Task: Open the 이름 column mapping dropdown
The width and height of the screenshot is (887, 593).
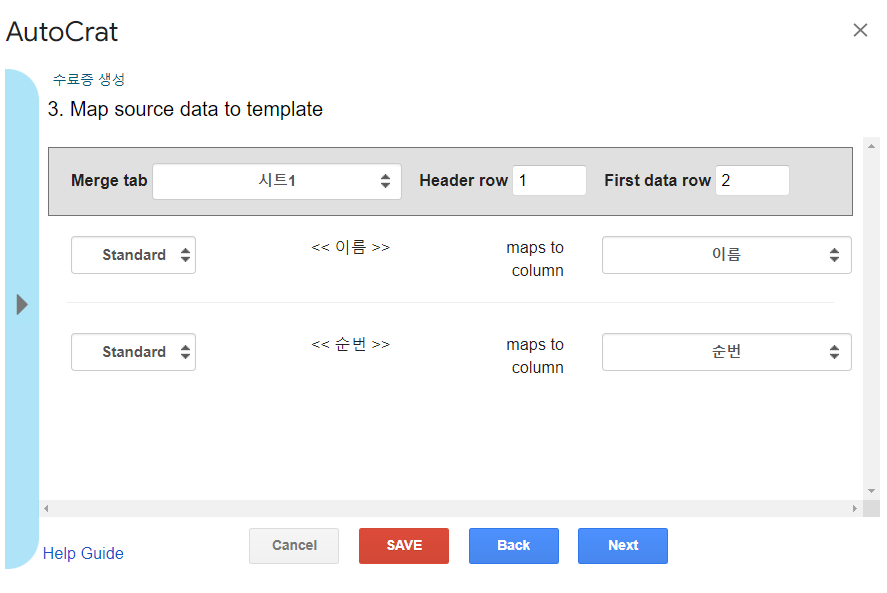Action: [726, 255]
